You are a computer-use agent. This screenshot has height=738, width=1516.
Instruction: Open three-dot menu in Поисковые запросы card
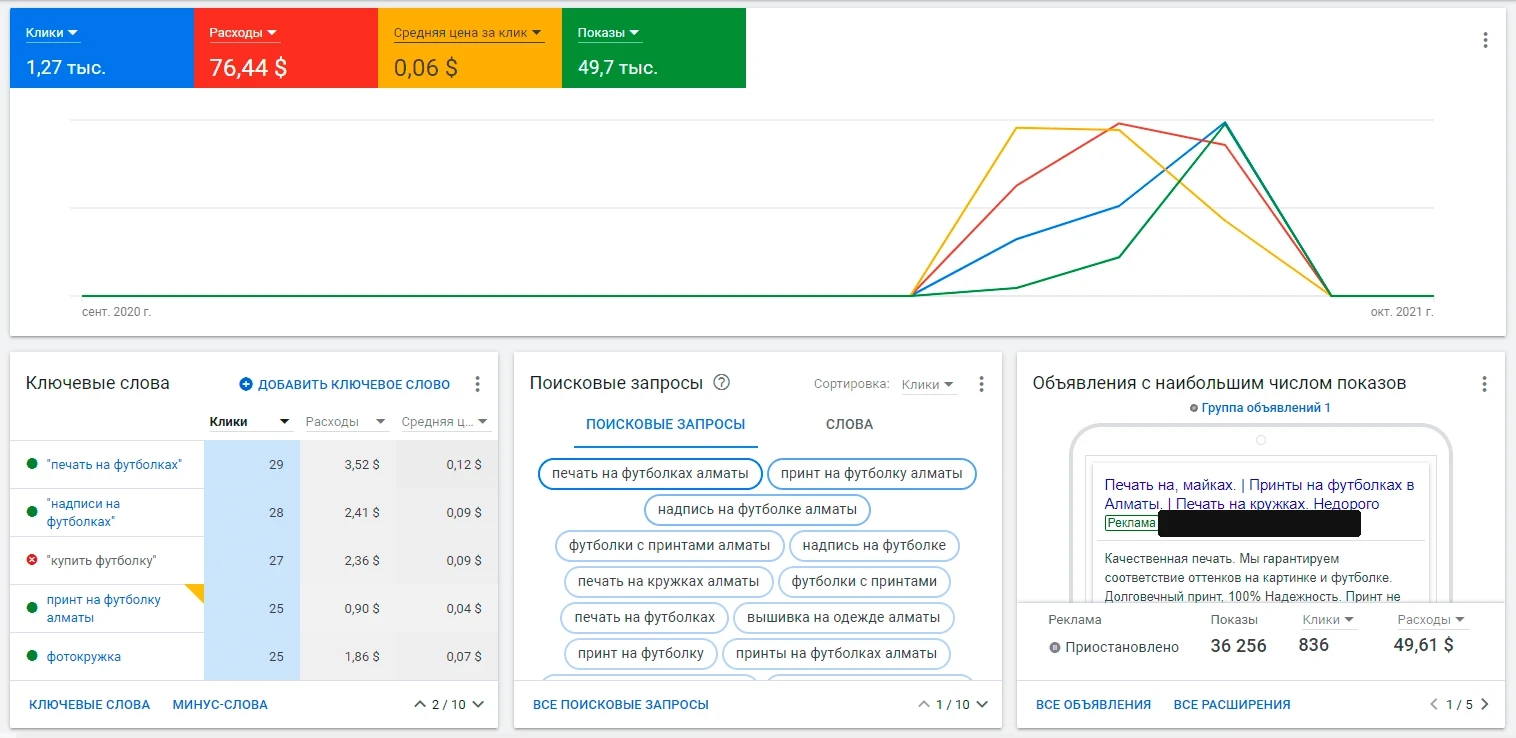point(981,384)
